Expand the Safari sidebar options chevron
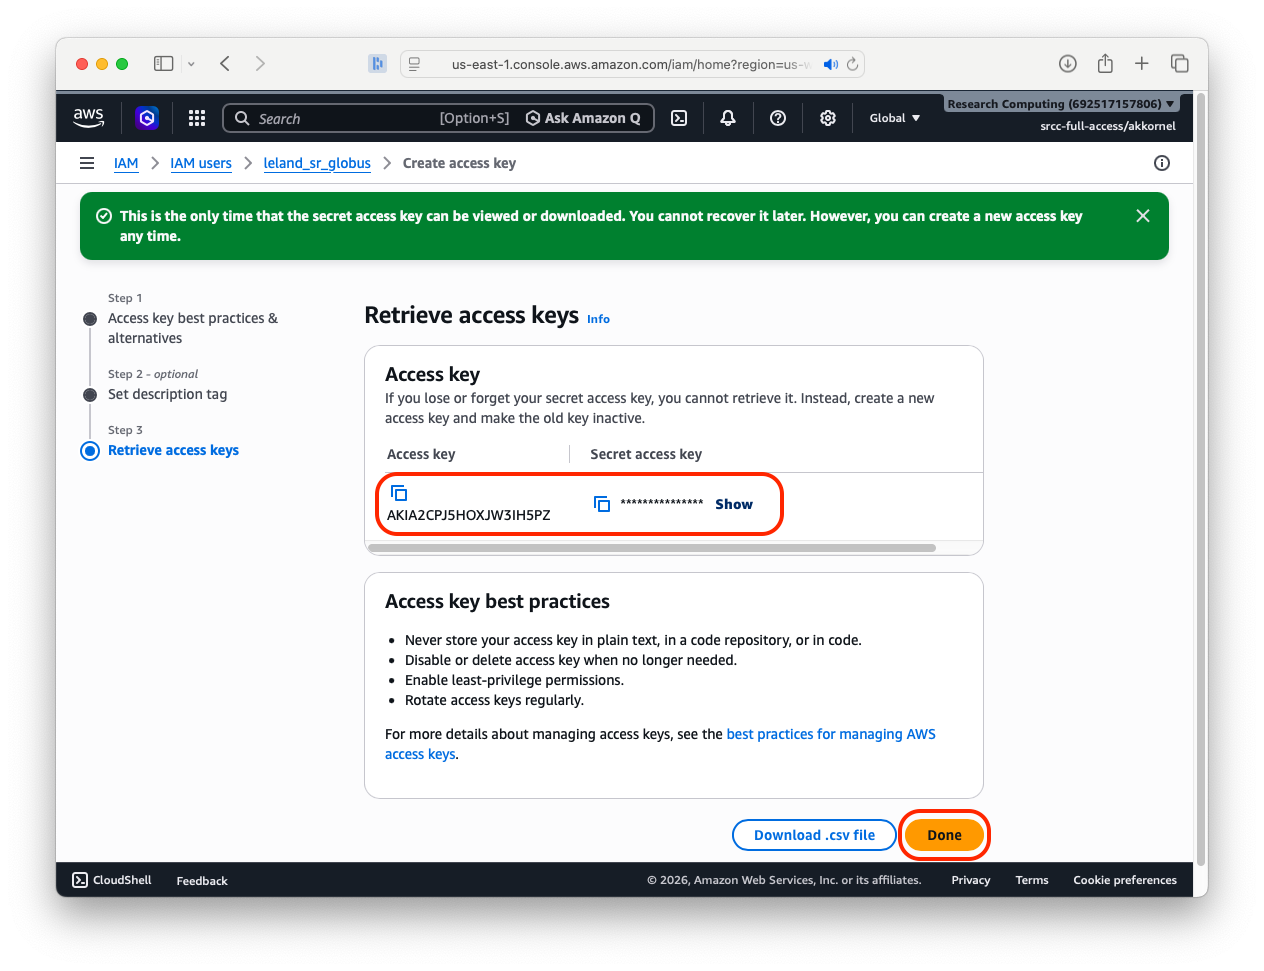Screen dimensions: 1264x971 click(191, 64)
